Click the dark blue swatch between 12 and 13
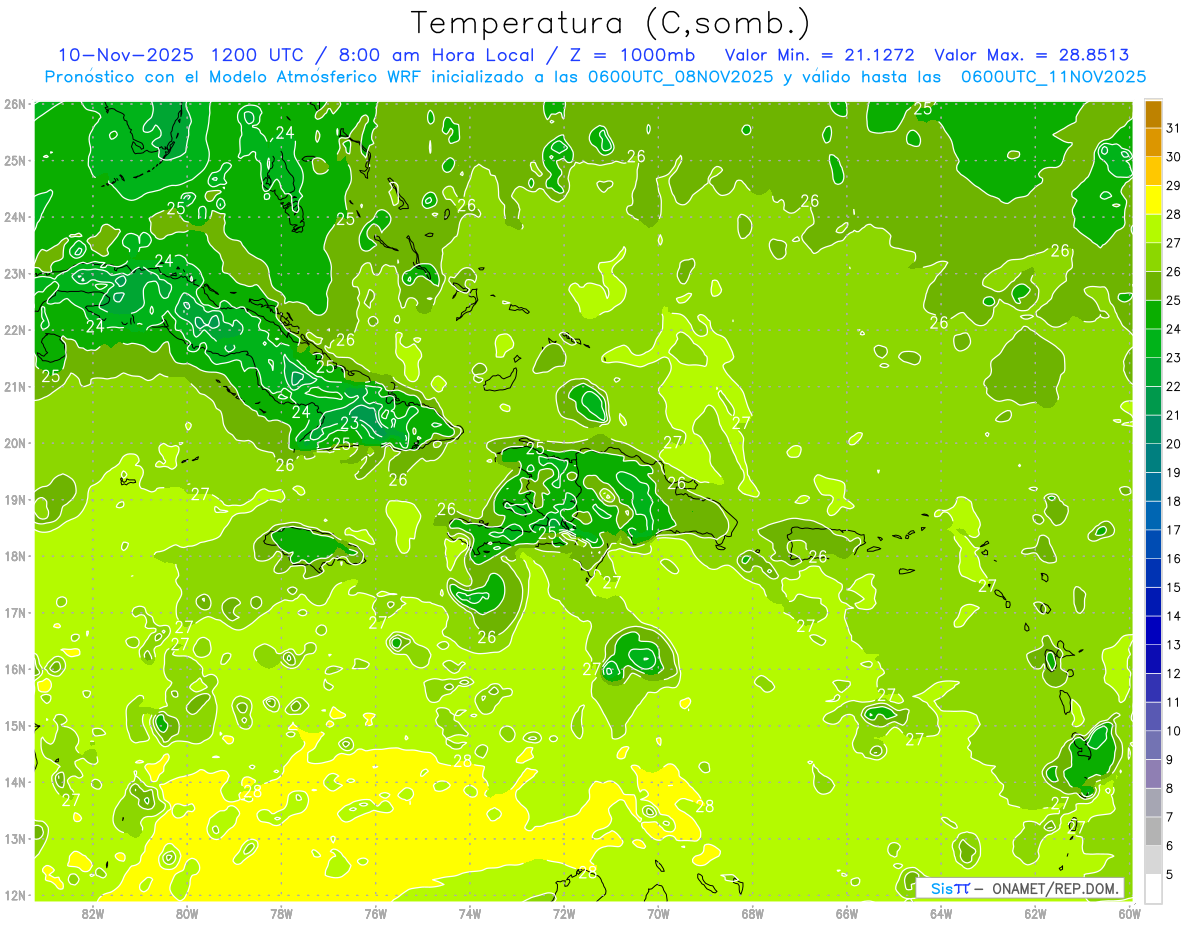Image resolution: width=1200 pixels, height=927 pixels. point(1153,659)
